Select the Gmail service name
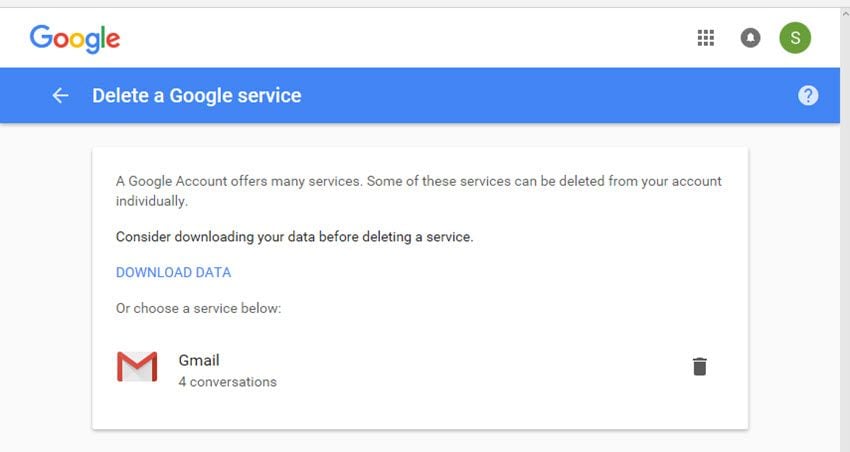The width and height of the screenshot is (850, 452). tap(199, 360)
